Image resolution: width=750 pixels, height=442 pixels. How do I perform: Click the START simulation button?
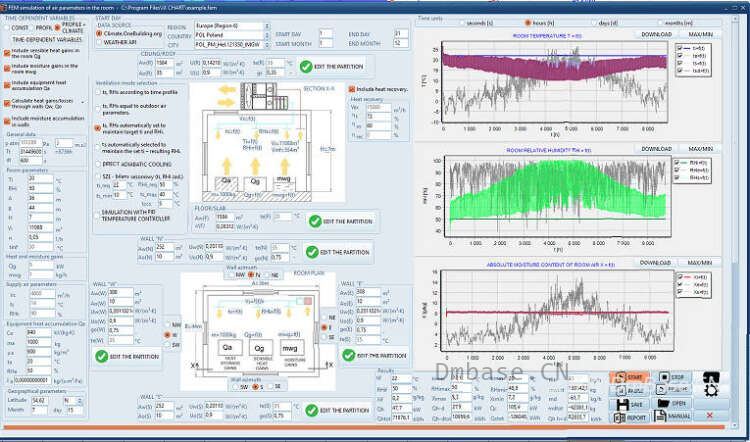point(629,377)
